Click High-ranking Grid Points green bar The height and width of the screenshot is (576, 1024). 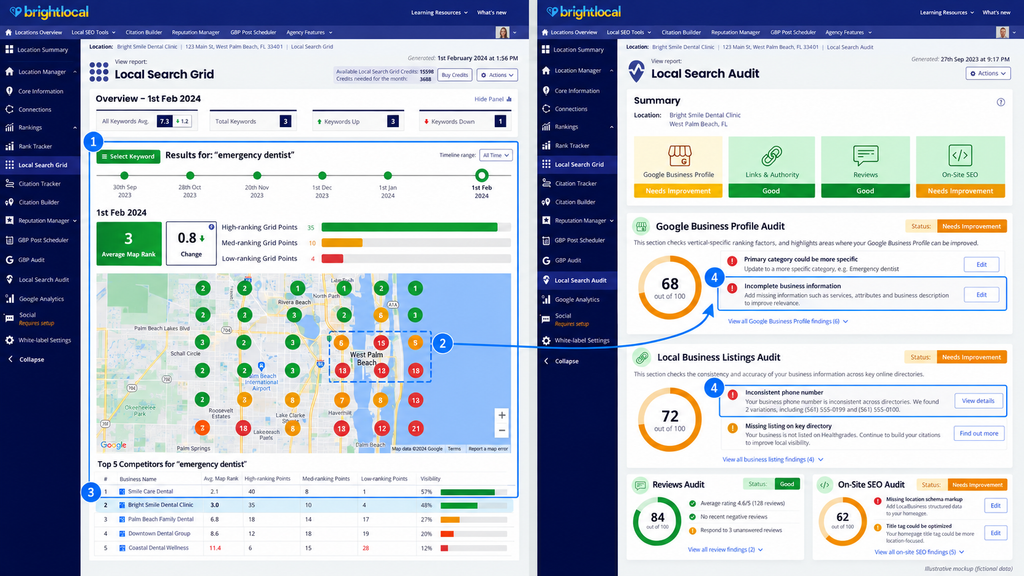[409, 227]
